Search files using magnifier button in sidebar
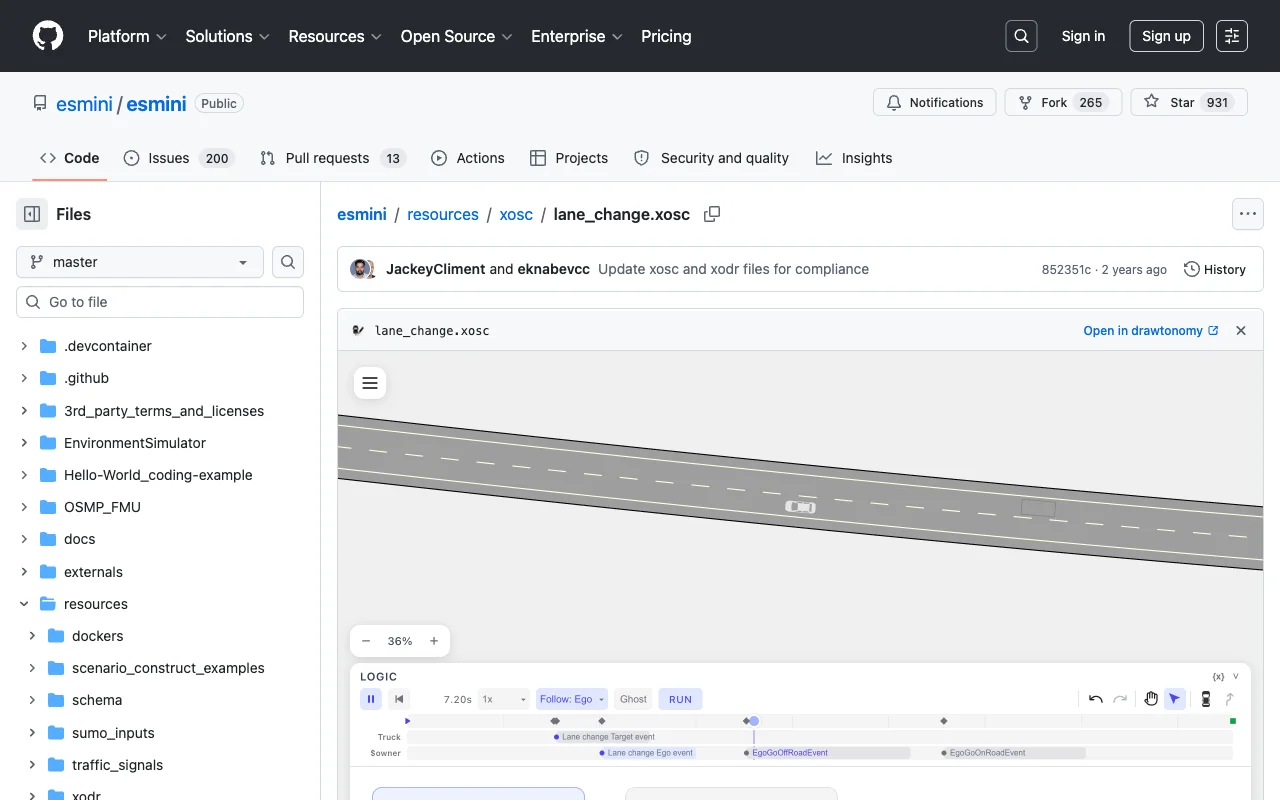The width and height of the screenshot is (1280, 800). pos(288,262)
